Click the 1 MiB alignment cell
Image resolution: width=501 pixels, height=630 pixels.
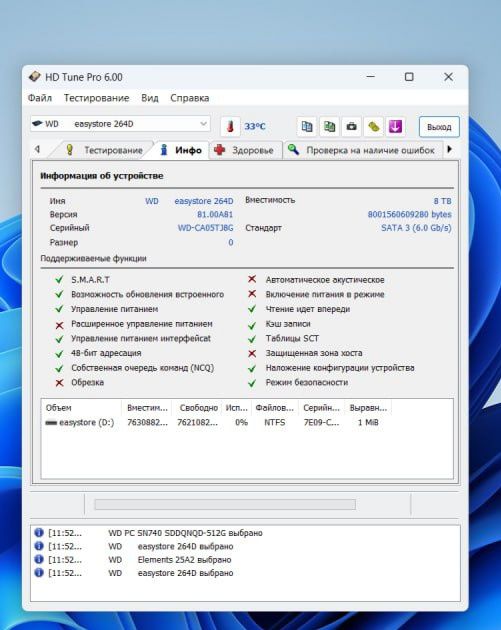pos(368,422)
